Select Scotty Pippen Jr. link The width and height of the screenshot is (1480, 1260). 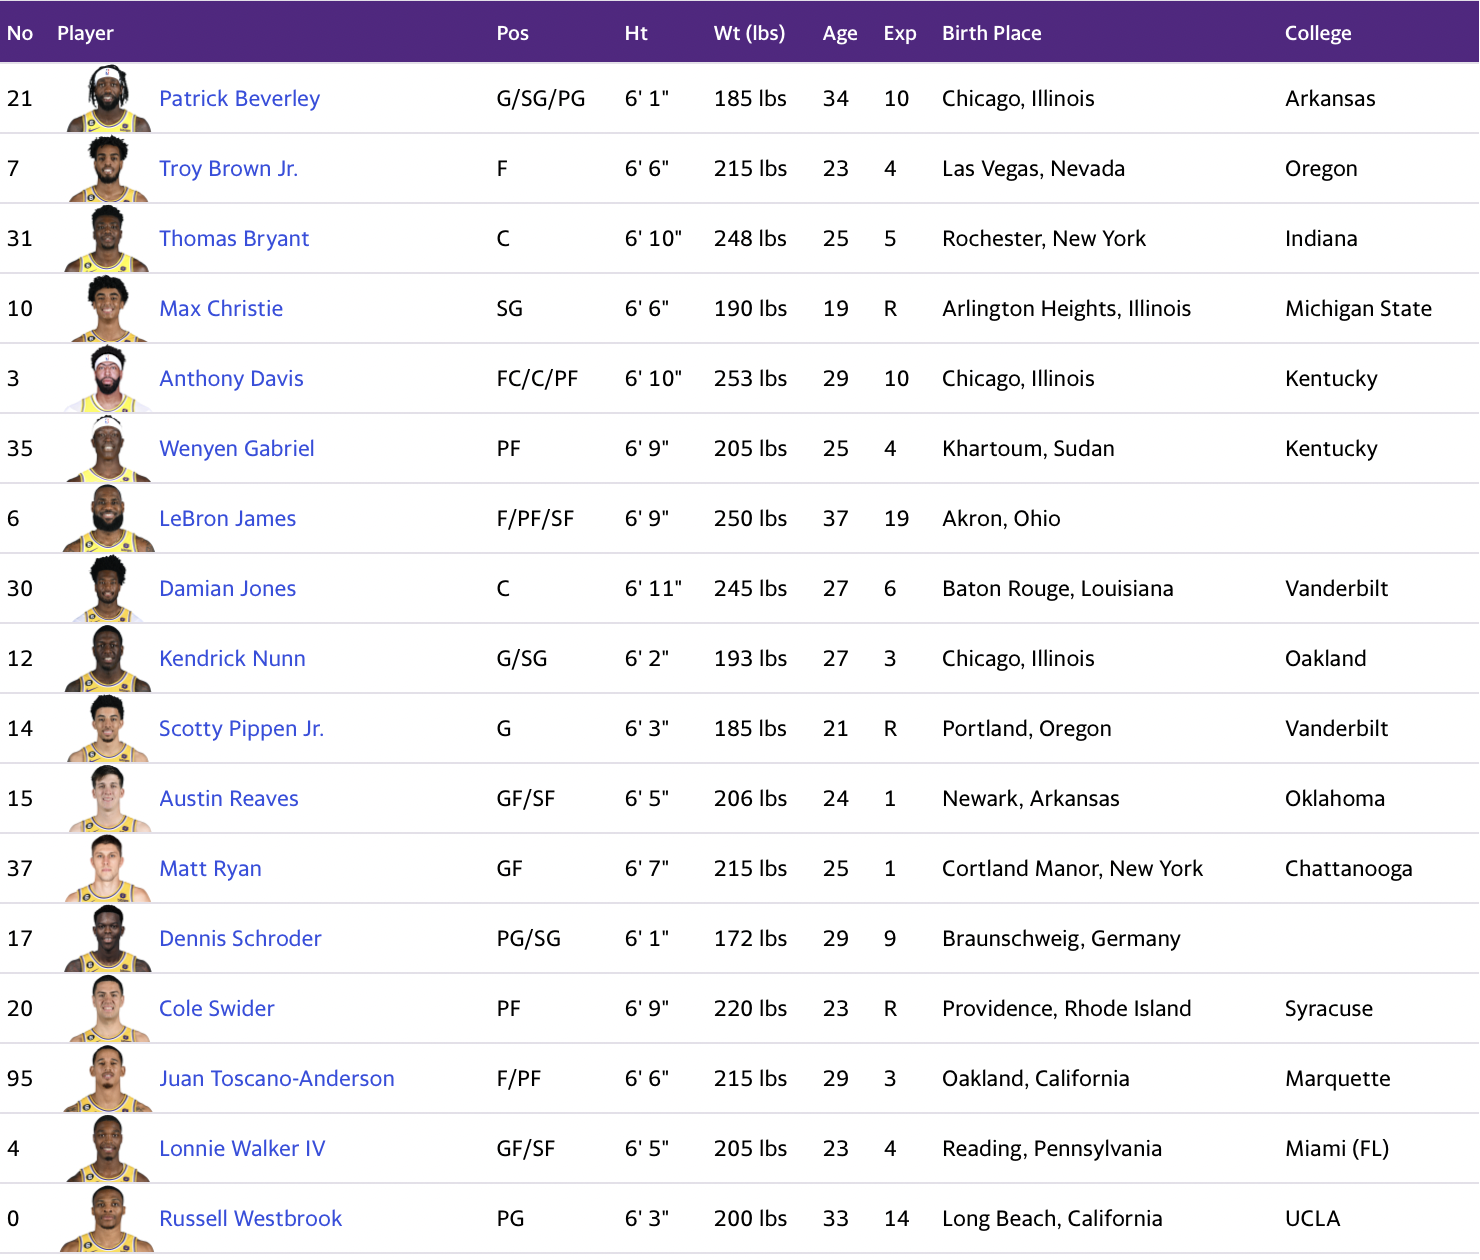(241, 728)
